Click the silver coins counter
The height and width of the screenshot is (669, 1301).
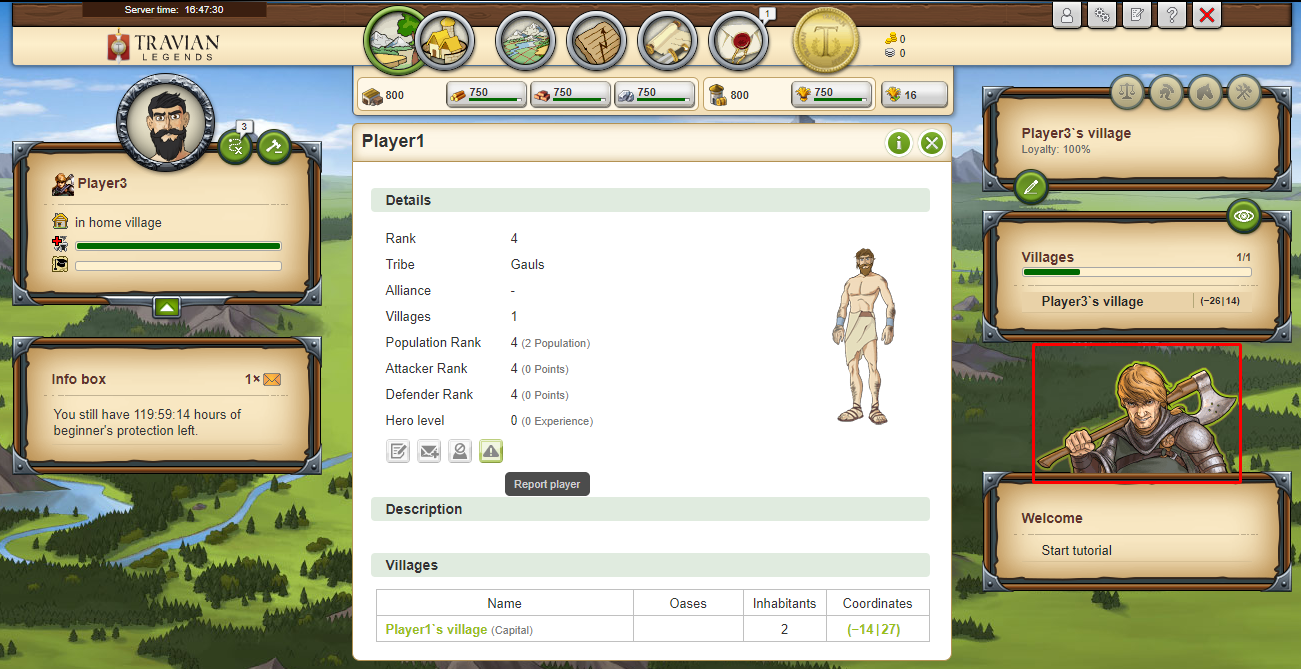coord(895,53)
